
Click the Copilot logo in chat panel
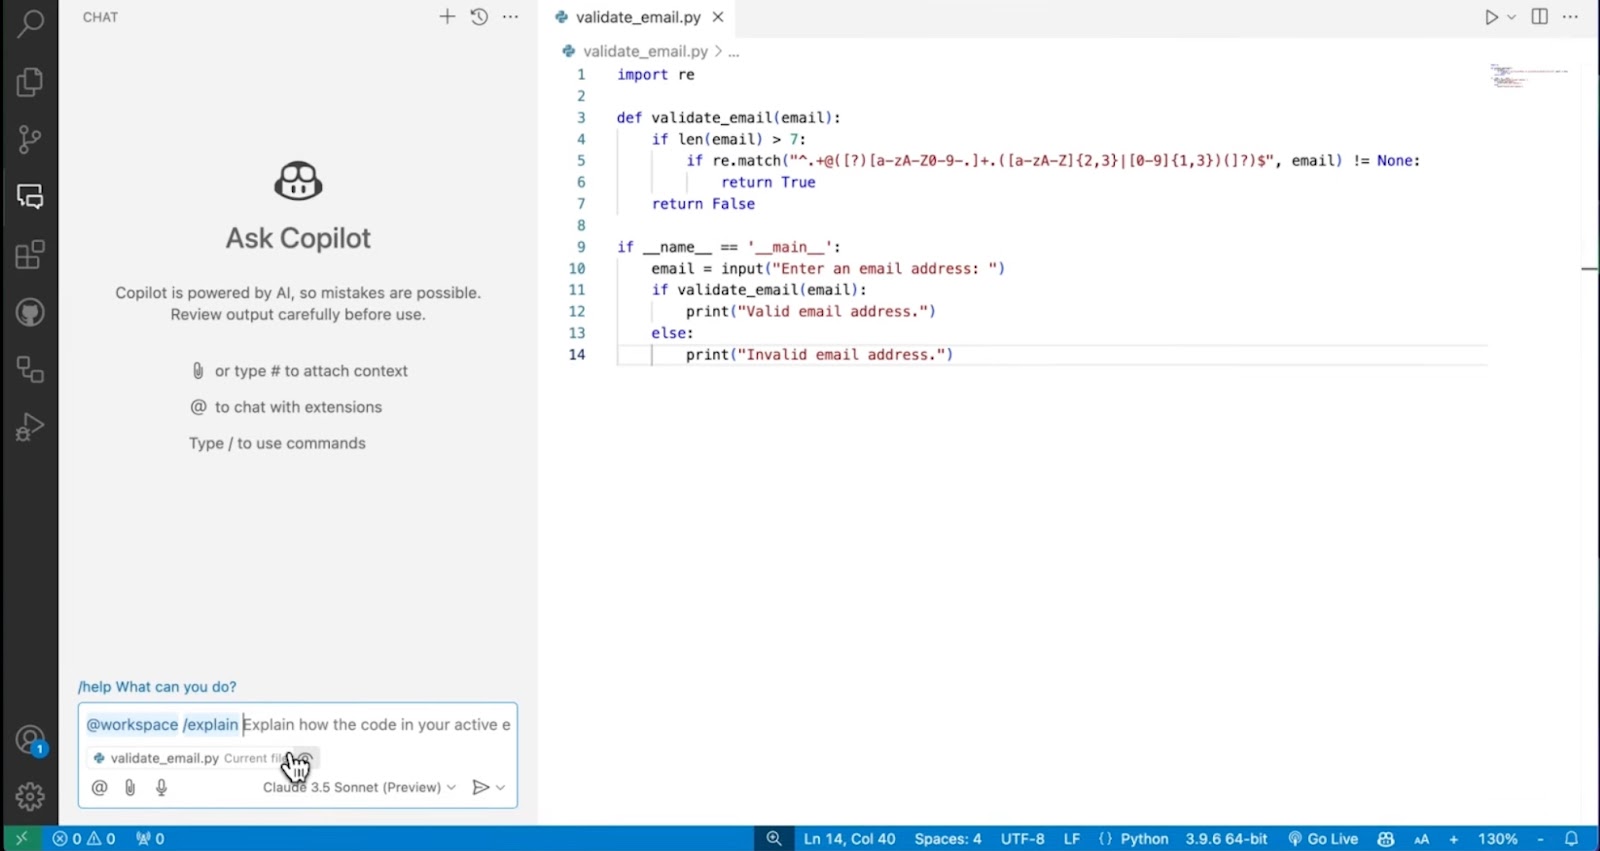click(298, 181)
